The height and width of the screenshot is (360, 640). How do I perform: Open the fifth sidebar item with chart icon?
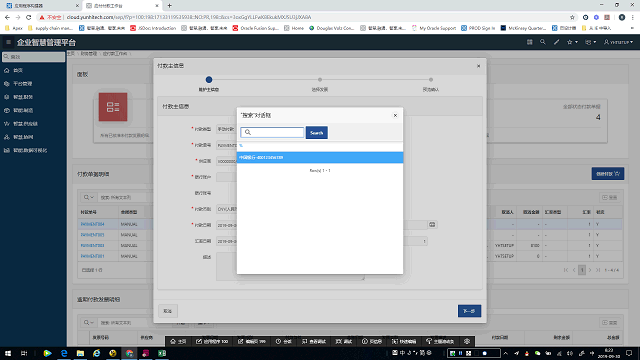(x=33, y=124)
